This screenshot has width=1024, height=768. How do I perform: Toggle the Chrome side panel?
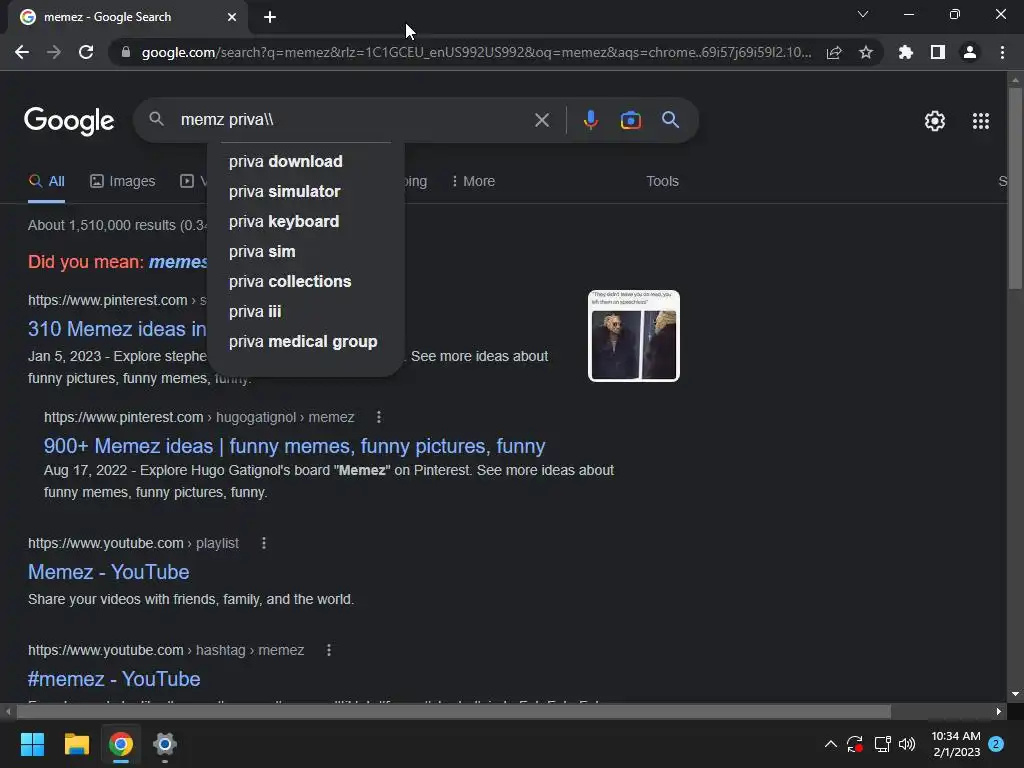(938, 52)
